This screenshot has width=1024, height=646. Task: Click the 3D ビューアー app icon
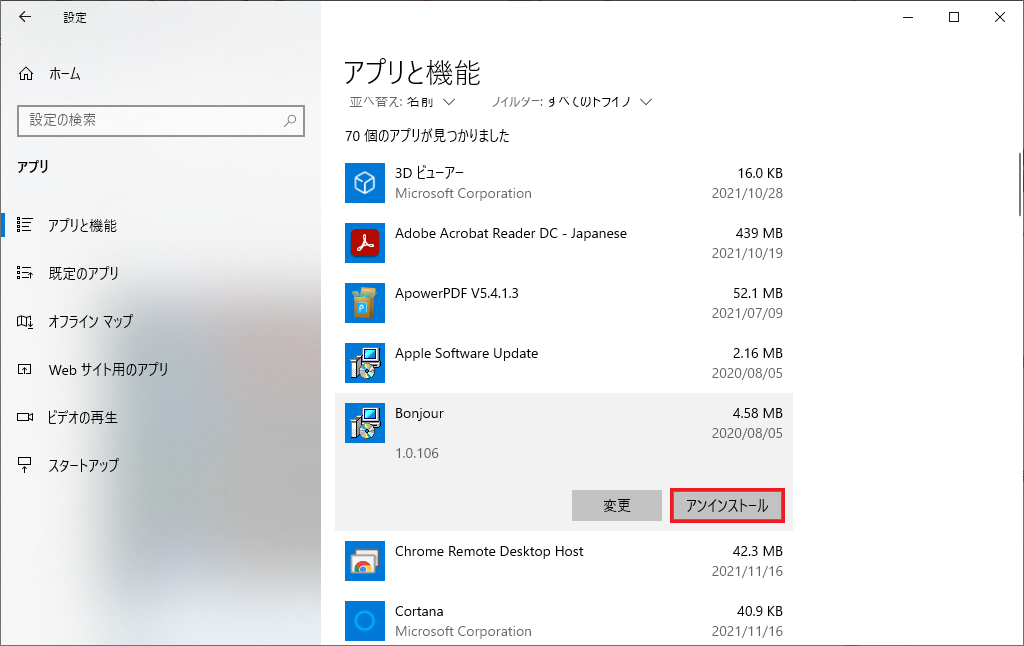[x=365, y=182]
